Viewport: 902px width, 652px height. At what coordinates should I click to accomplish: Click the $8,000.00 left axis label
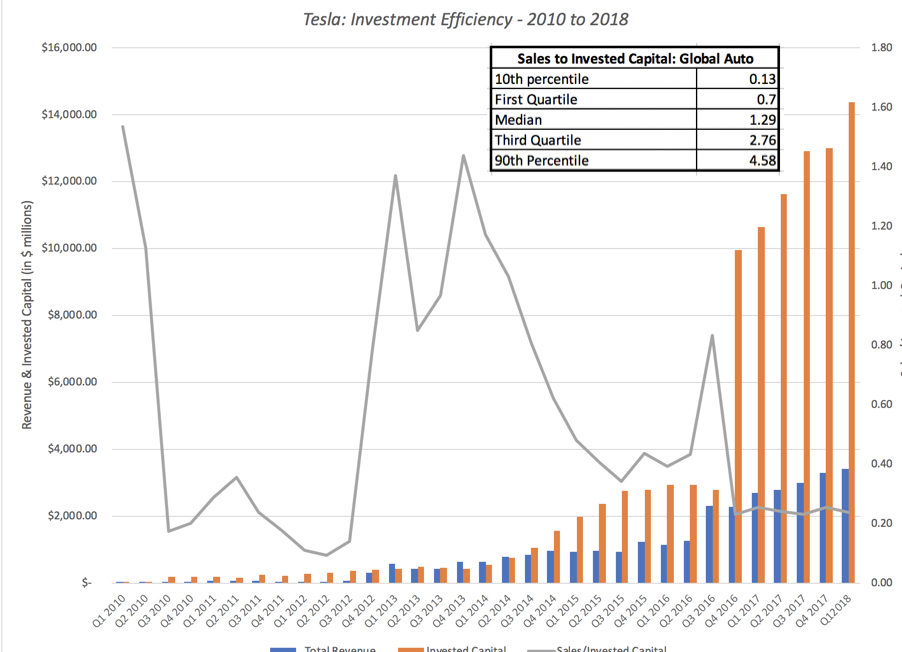pyautogui.click(x=72, y=315)
